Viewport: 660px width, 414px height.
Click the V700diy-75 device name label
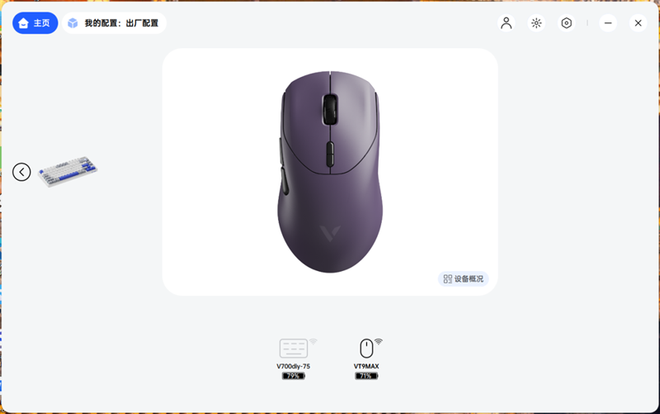click(x=293, y=366)
